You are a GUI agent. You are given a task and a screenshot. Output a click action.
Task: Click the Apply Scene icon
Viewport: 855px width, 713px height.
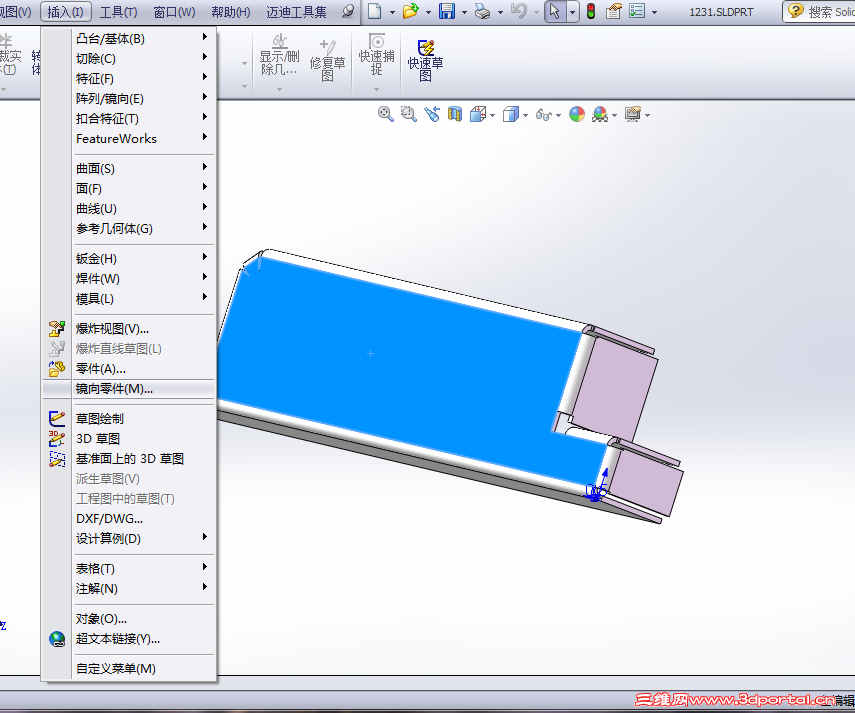pyautogui.click(x=600, y=114)
